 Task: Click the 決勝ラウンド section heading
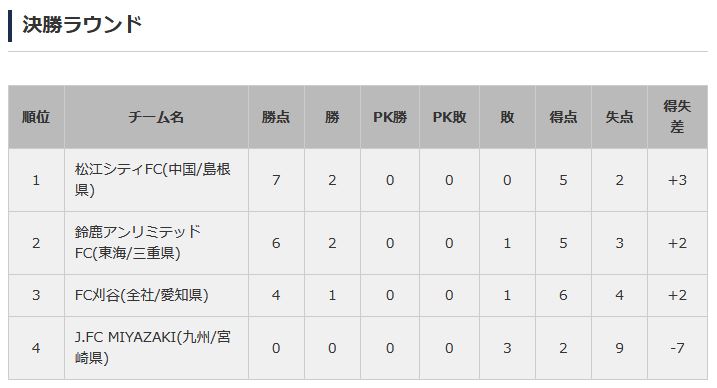(x=82, y=25)
